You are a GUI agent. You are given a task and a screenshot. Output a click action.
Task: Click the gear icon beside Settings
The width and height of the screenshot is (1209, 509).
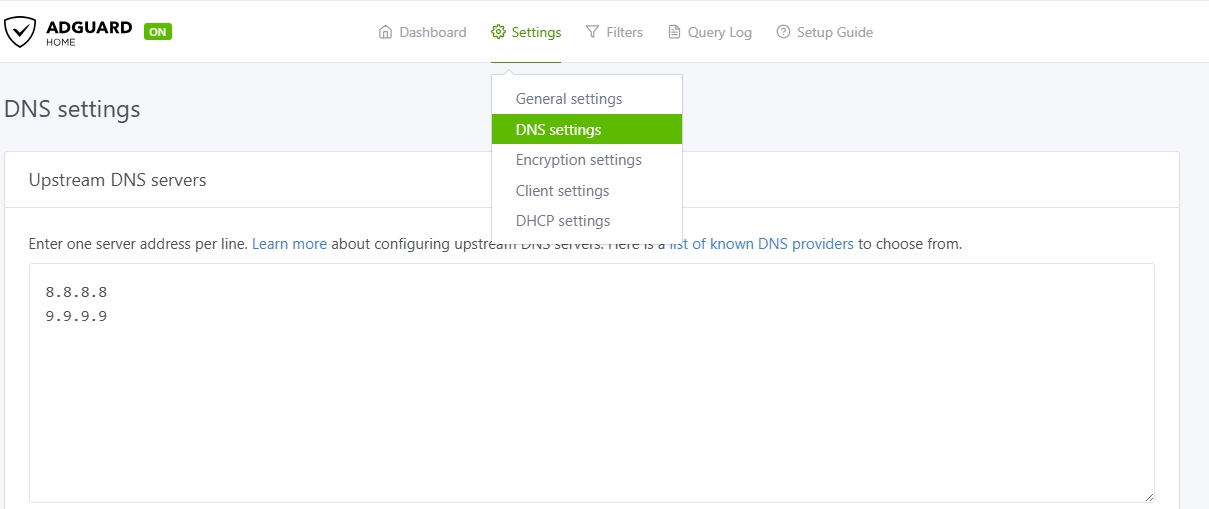(498, 32)
